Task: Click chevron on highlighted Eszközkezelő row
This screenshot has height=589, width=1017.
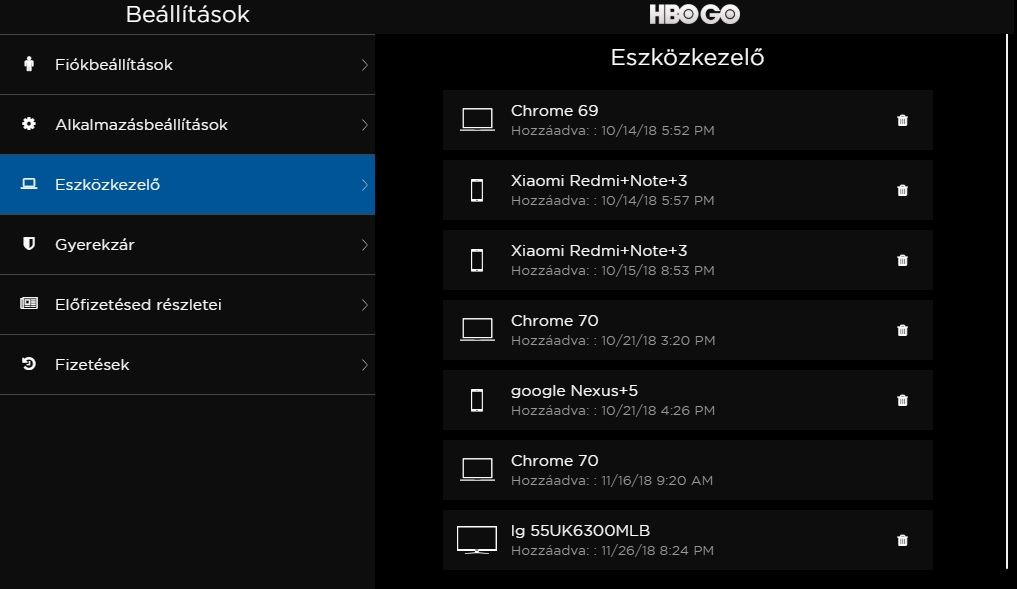Action: [x=365, y=185]
